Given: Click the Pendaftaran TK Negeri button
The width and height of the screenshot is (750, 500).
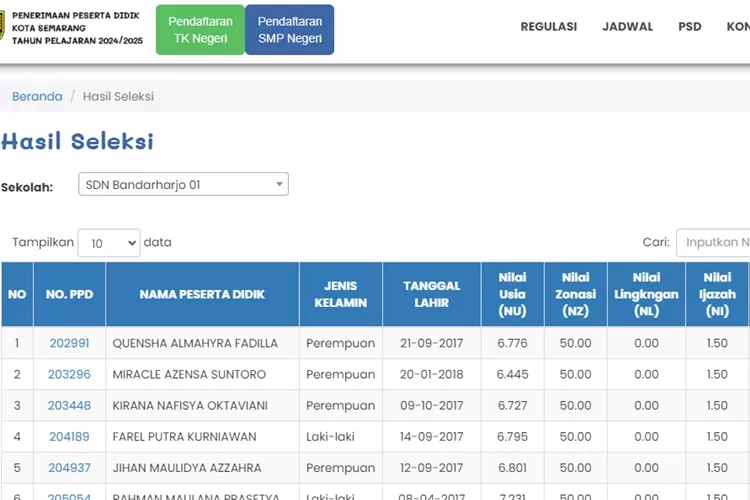Looking at the screenshot, I should [x=200, y=30].
